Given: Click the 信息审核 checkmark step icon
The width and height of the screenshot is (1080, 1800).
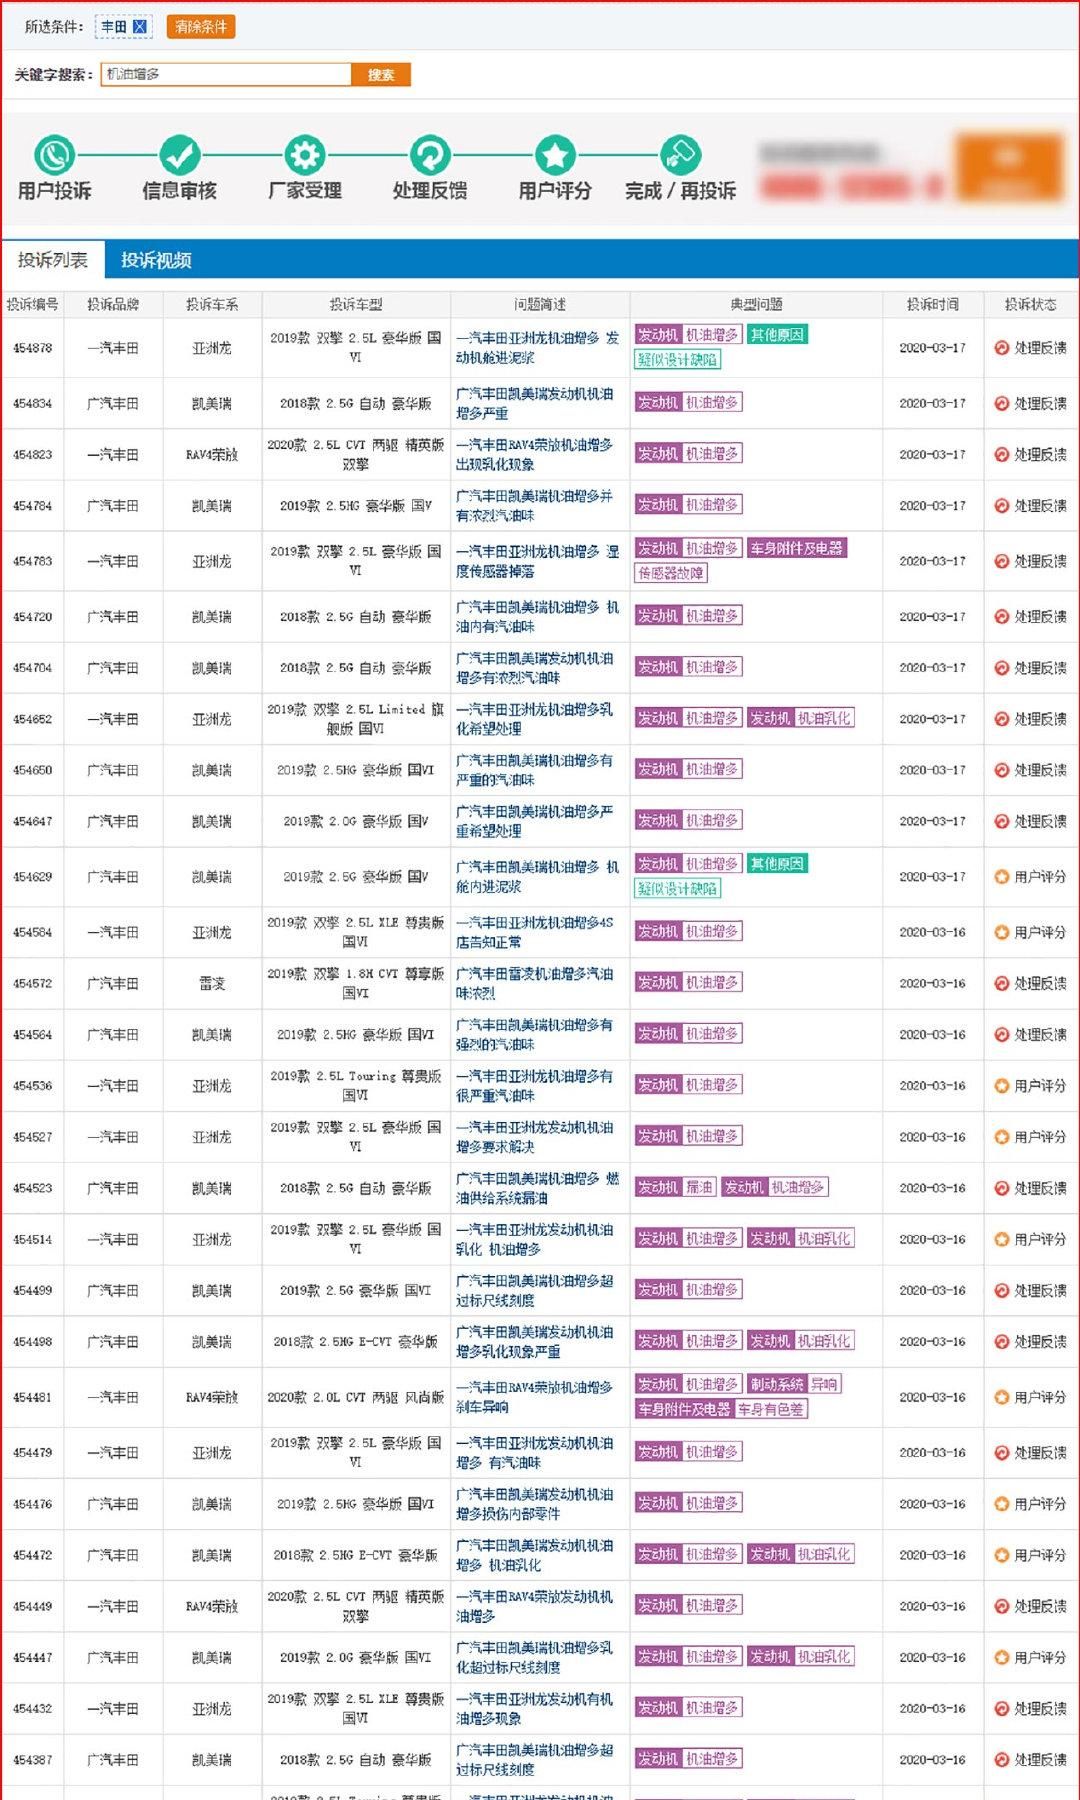Looking at the screenshot, I should tap(180, 155).
